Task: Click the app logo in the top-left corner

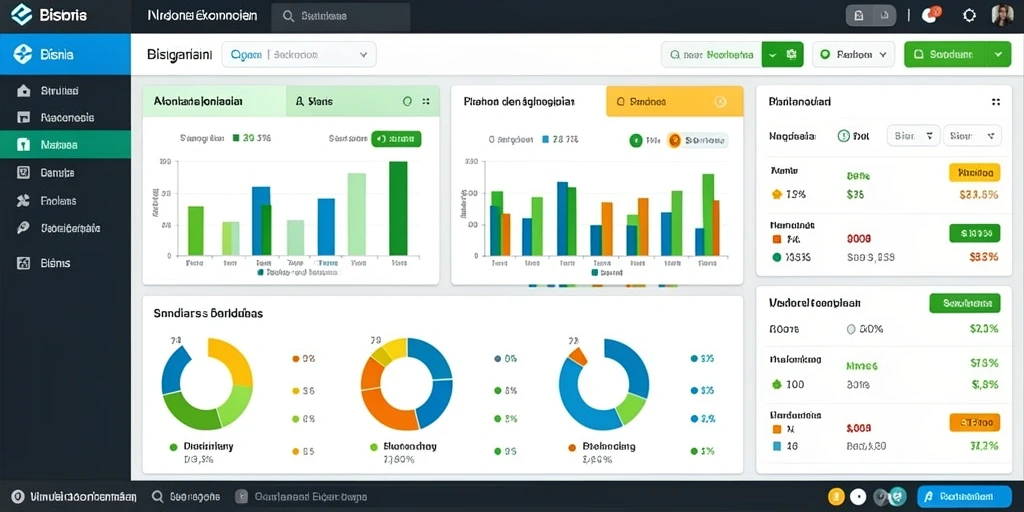Action: point(21,14)
